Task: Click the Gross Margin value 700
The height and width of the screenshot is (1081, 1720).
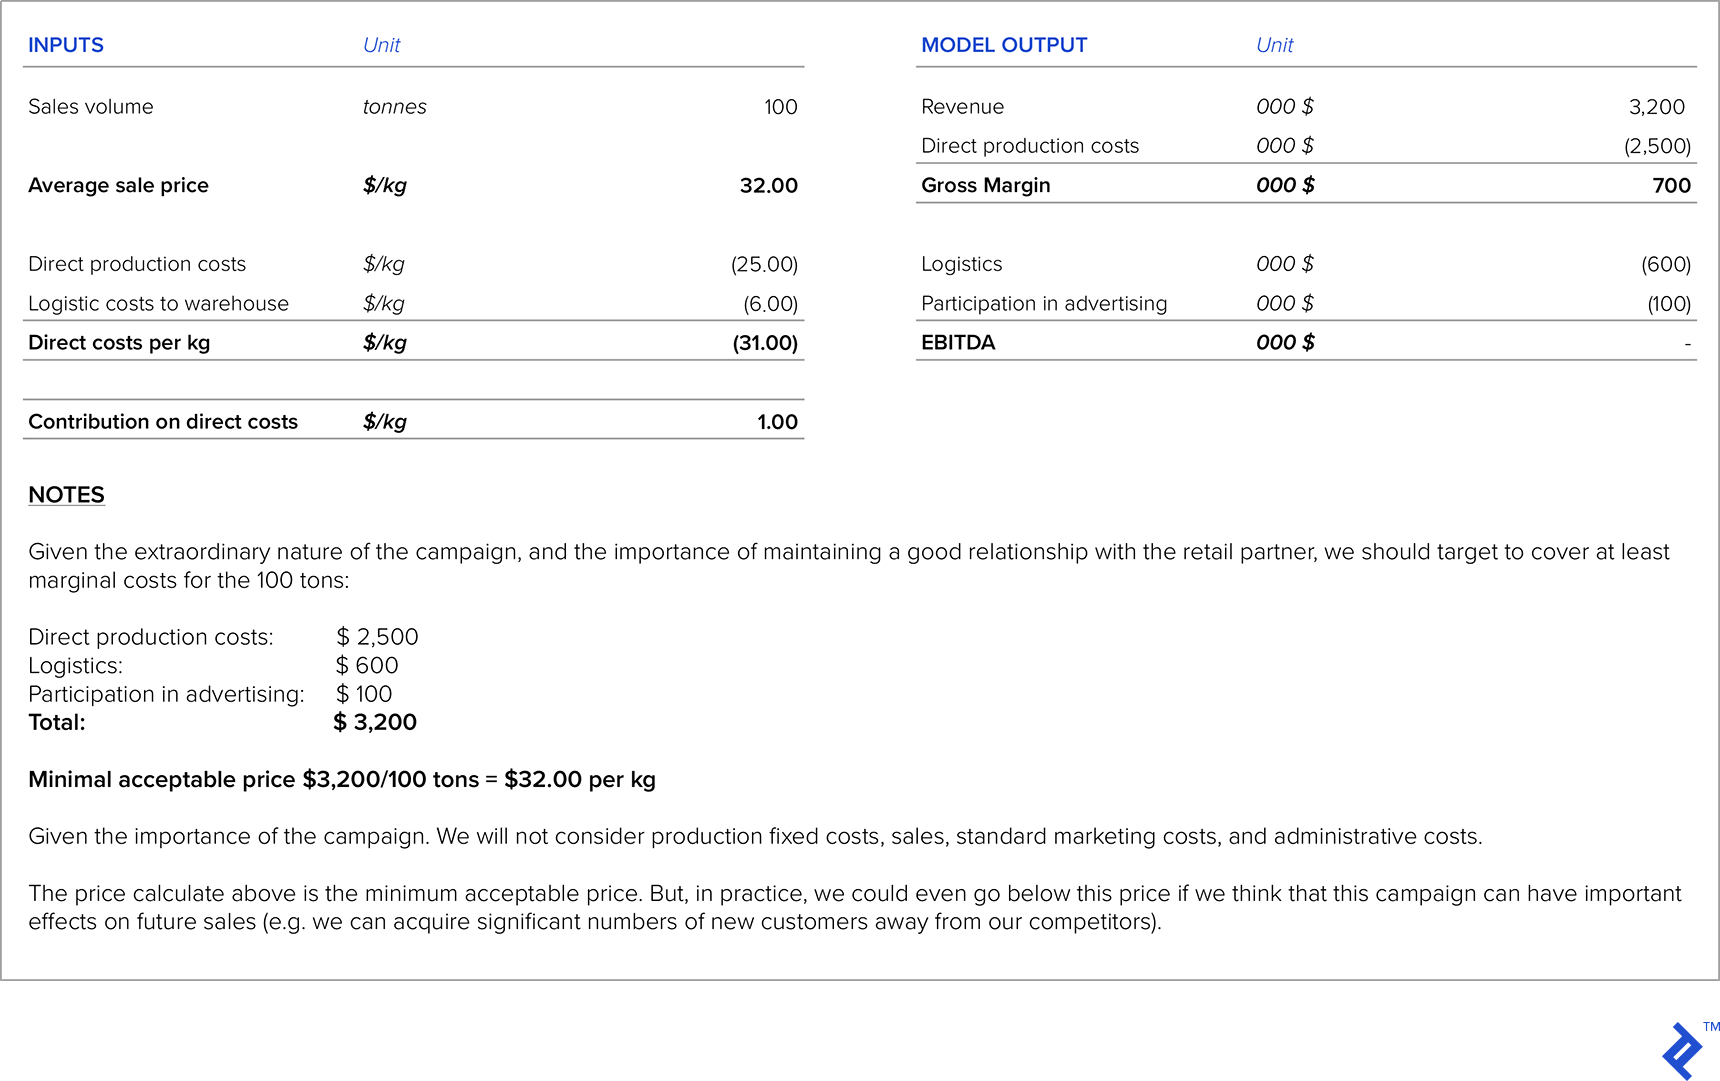Action: tap(1671, 186)
